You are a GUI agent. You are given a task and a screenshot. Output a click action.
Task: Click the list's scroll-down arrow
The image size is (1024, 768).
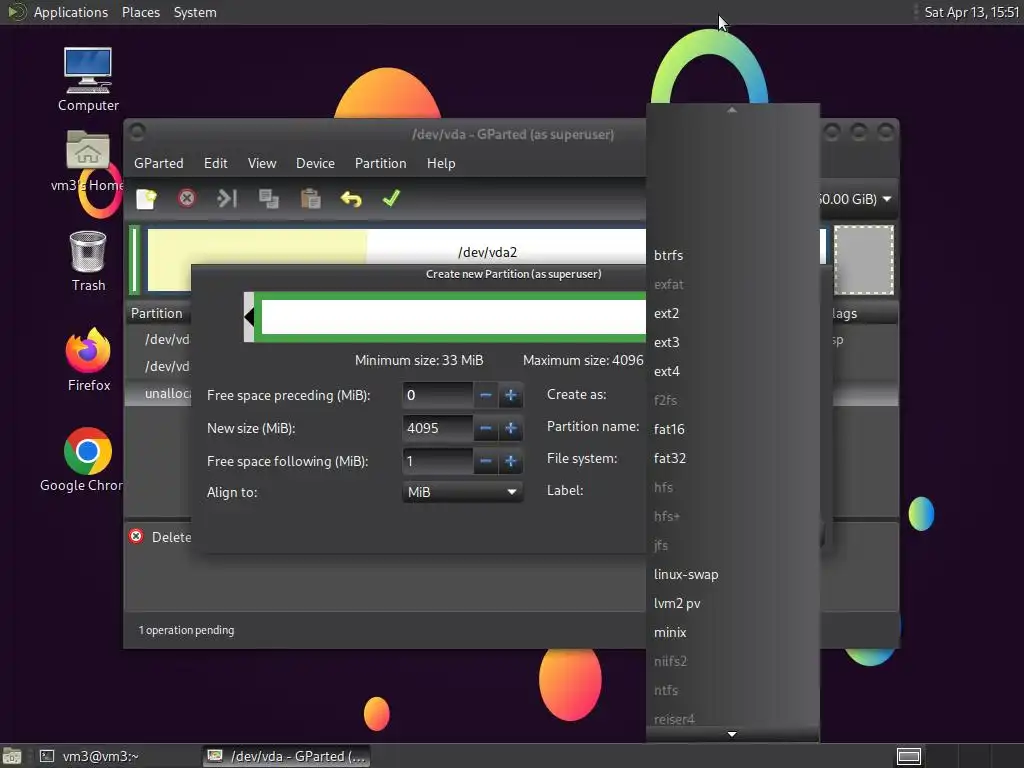pyautogui.click(x=732, y=734)
